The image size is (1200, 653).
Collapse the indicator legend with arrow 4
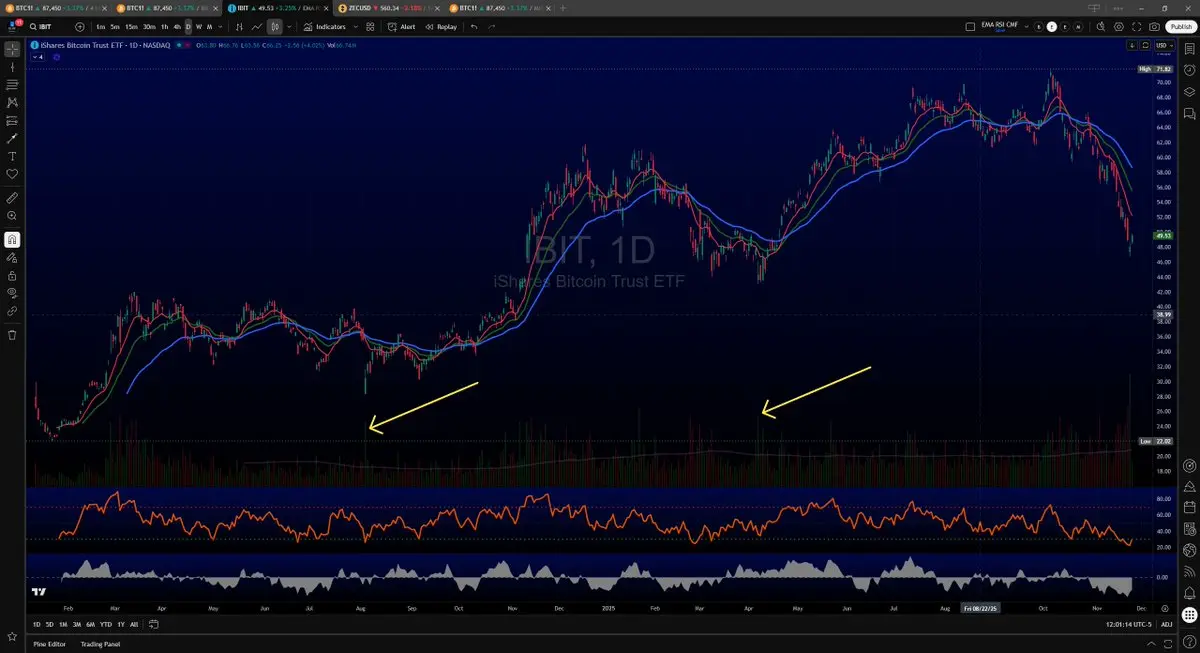click(x=40, y=57)
